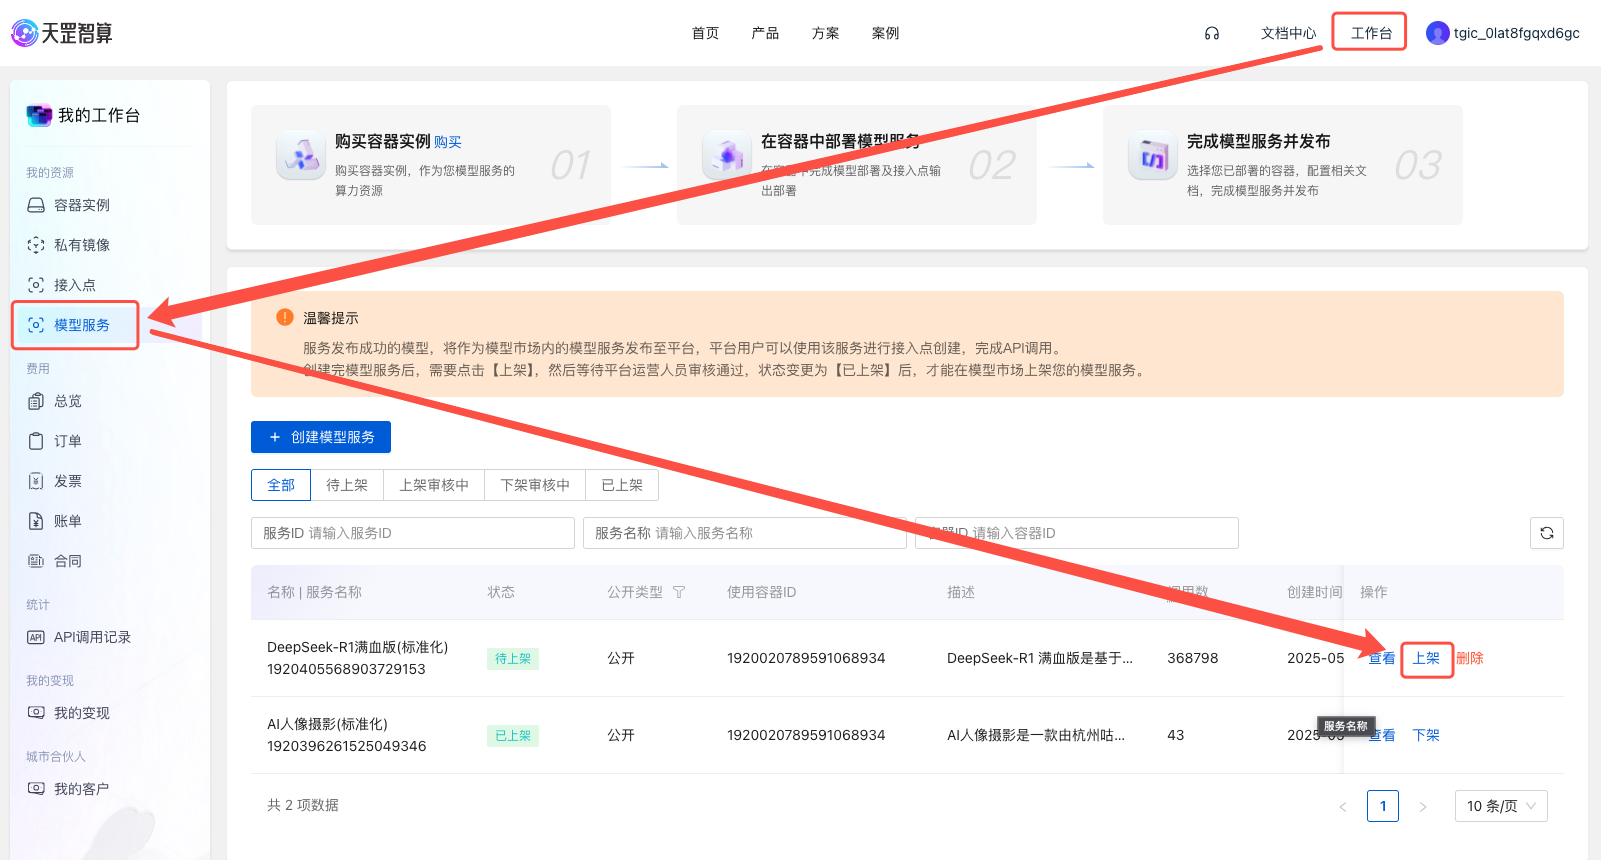The image size is (1601, 860).
Task: Go to previous page arrow
Action: tap(1343, 806)
